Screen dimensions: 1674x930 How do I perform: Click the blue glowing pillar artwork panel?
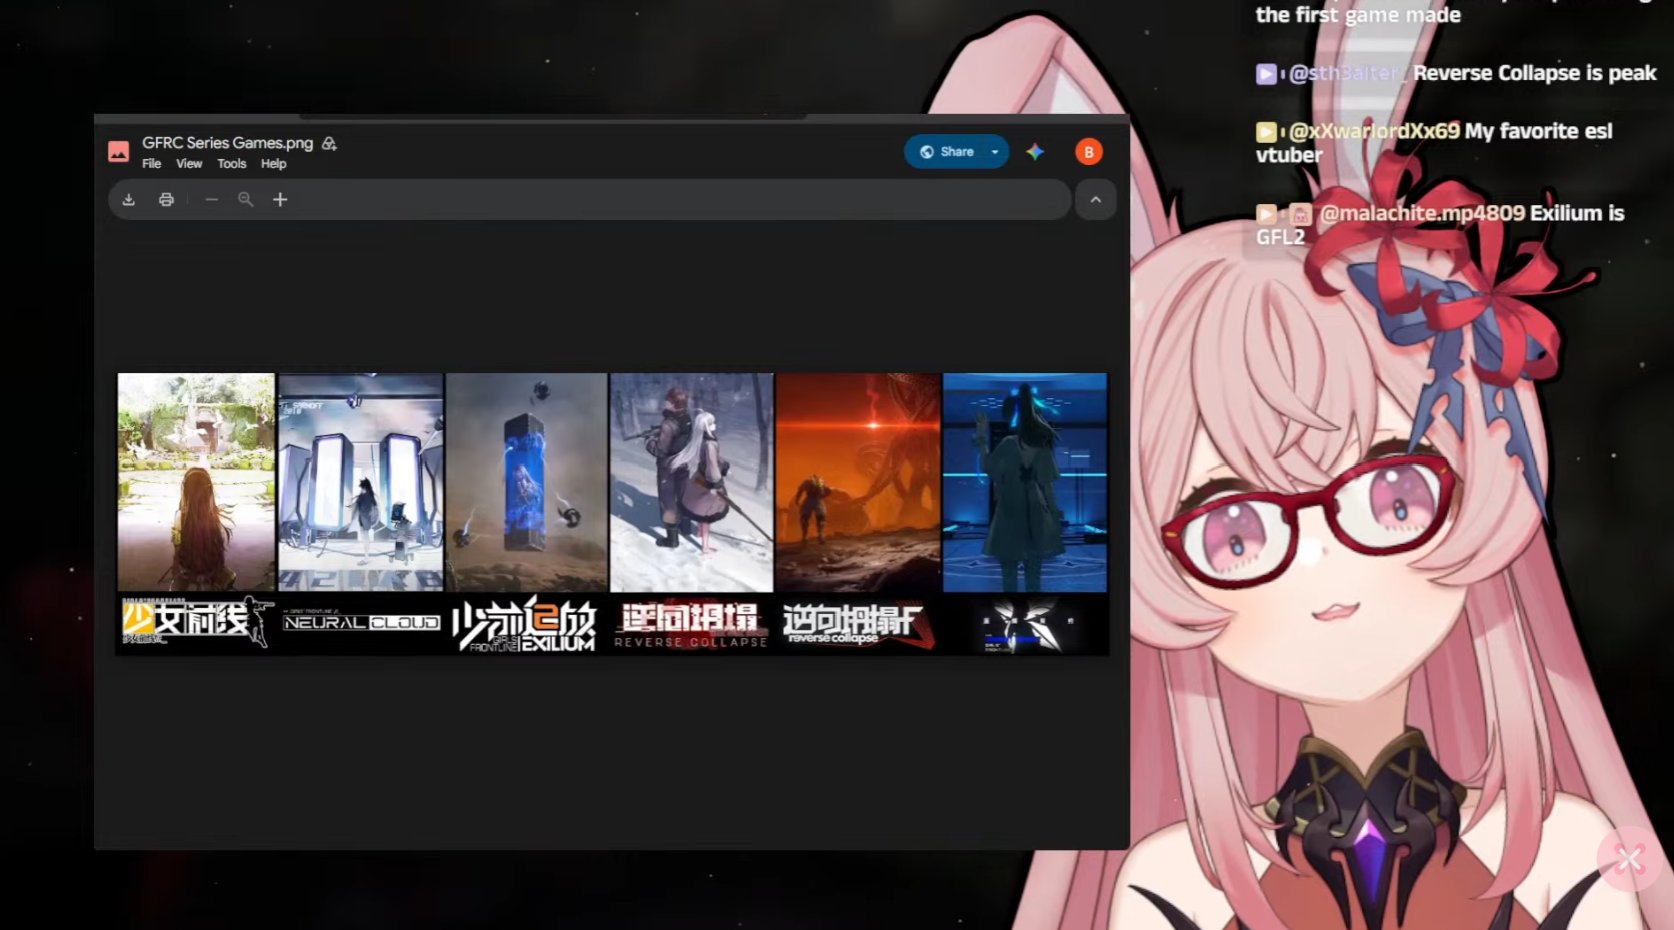pos(527,482)
